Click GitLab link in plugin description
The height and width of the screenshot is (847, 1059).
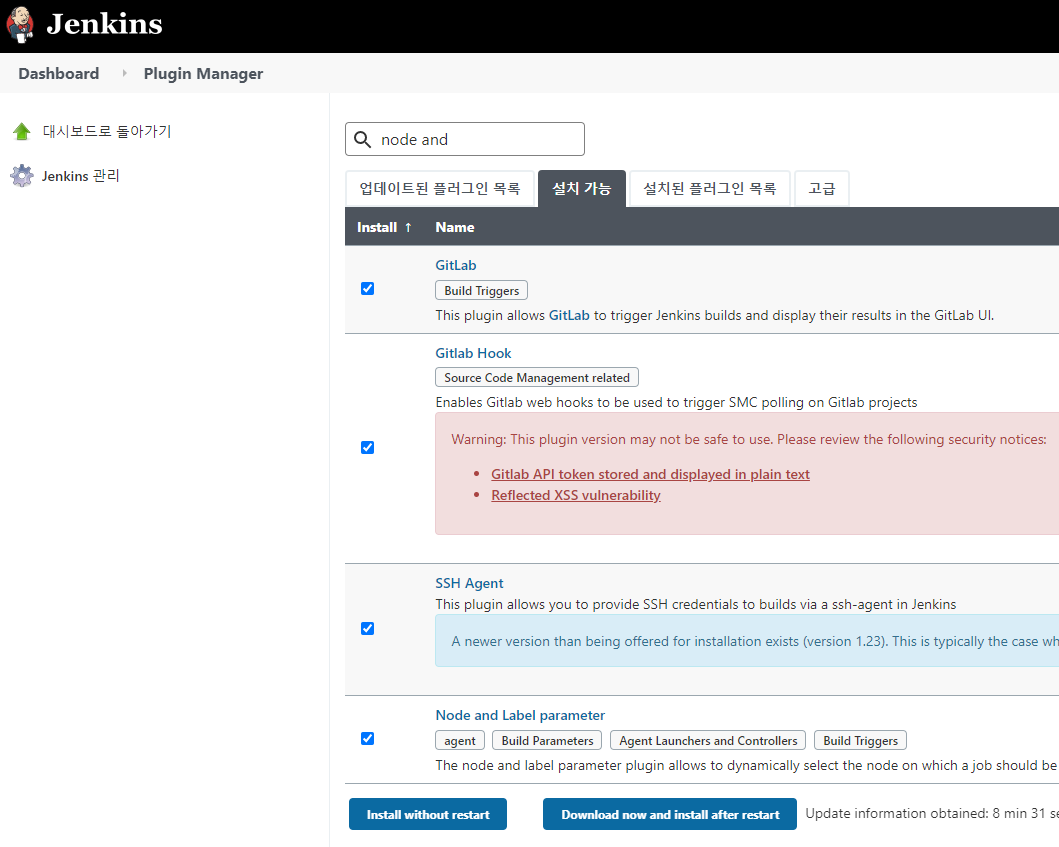point(569,315)
